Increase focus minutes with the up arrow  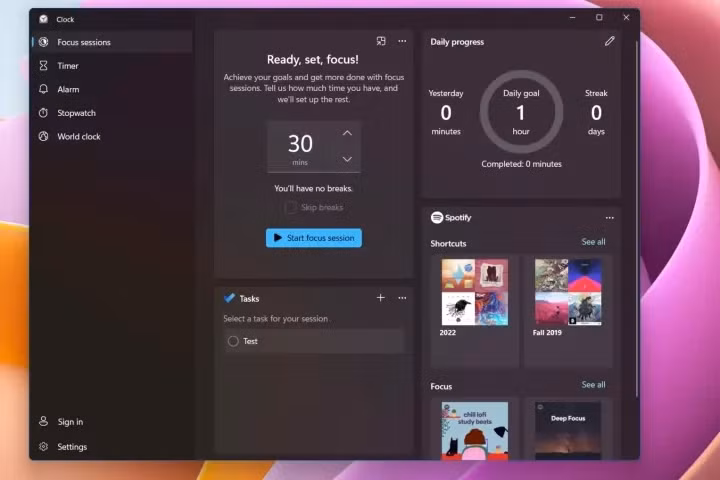(x=347, y=133)
